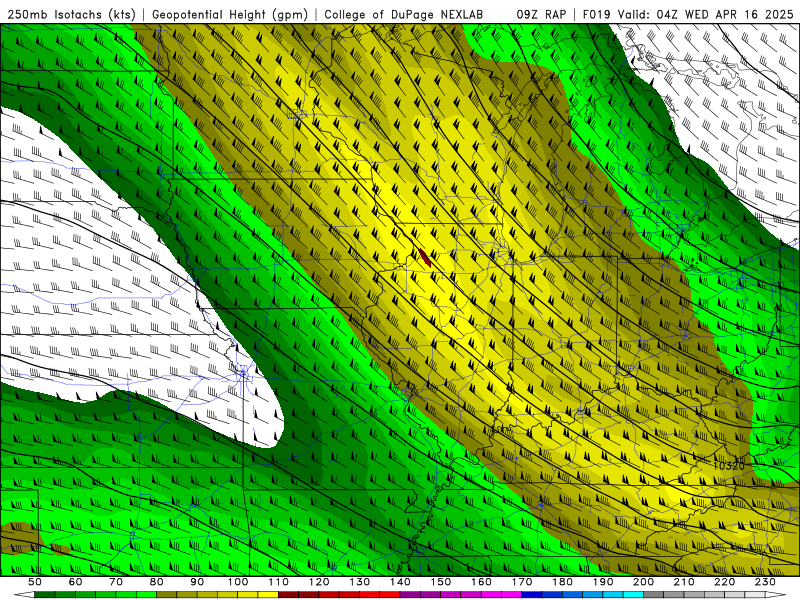Click the "230" value on the color scale
The height and width of the screenshot is (600, 800).
click(x=765, y=582)
